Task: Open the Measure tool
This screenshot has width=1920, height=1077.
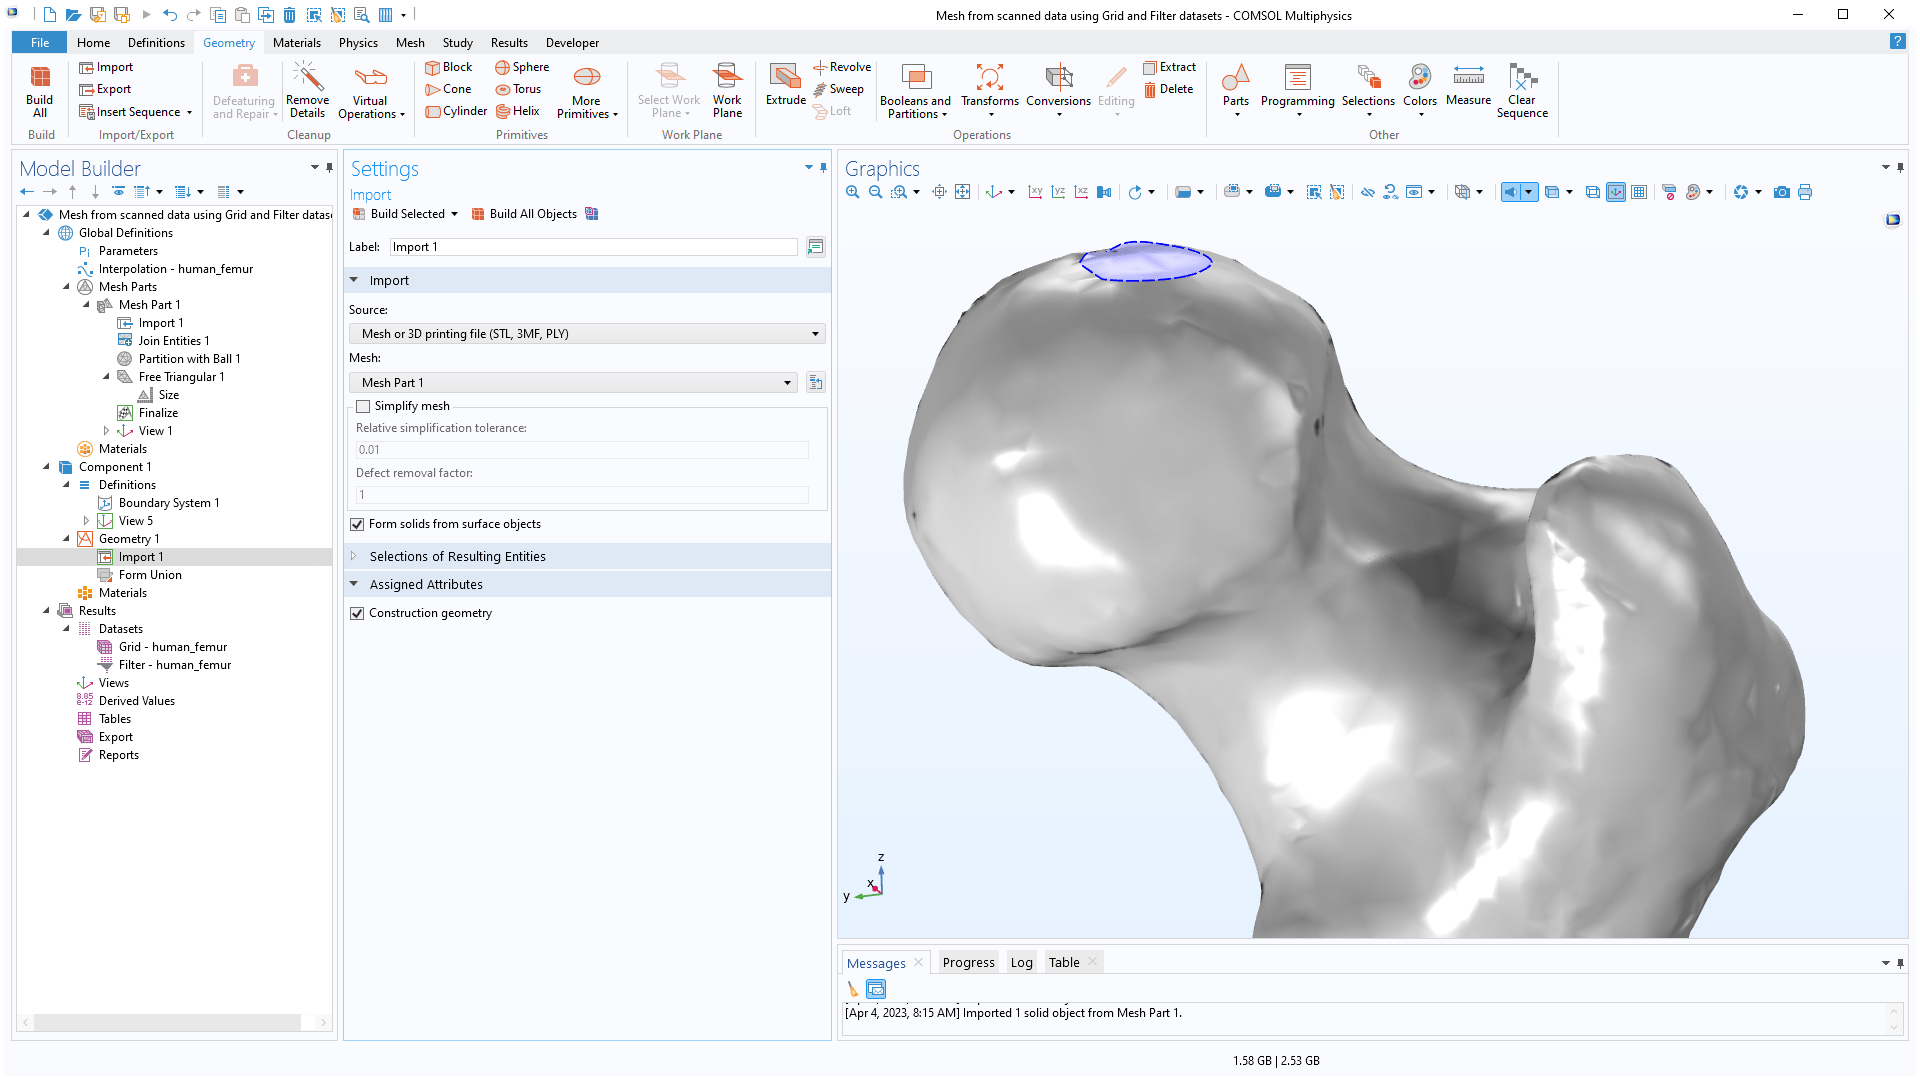Action: 1468,90
